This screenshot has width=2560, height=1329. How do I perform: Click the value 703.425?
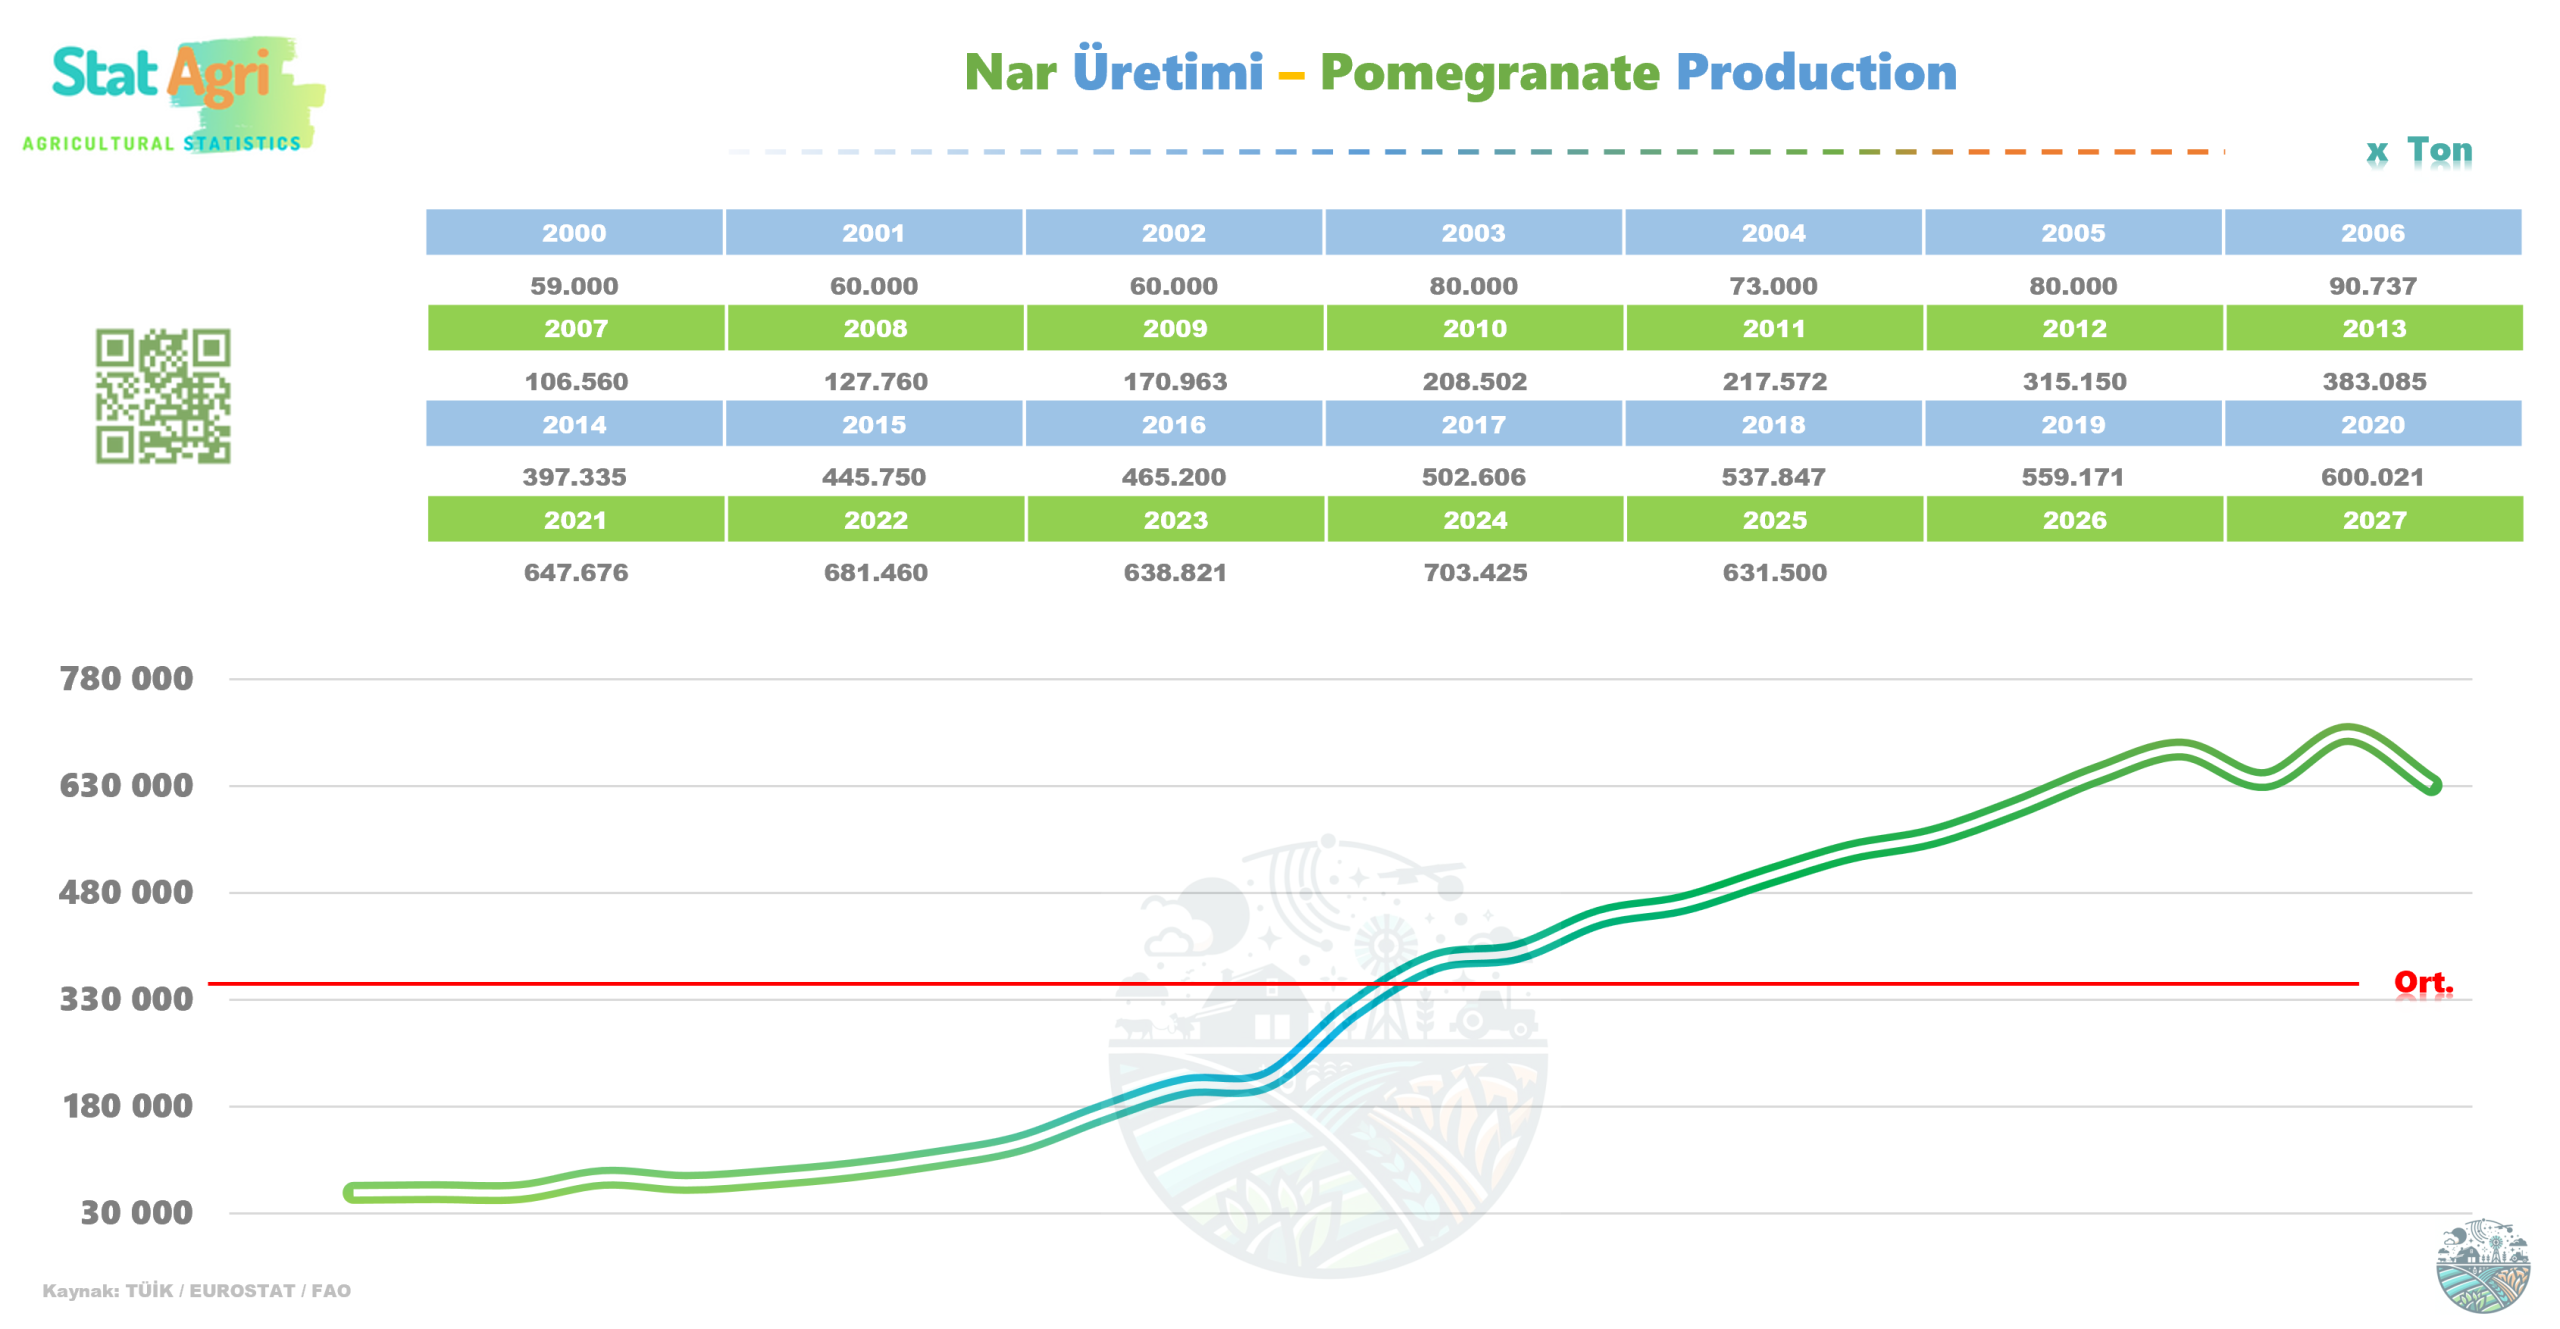(x=1474, y=572)
